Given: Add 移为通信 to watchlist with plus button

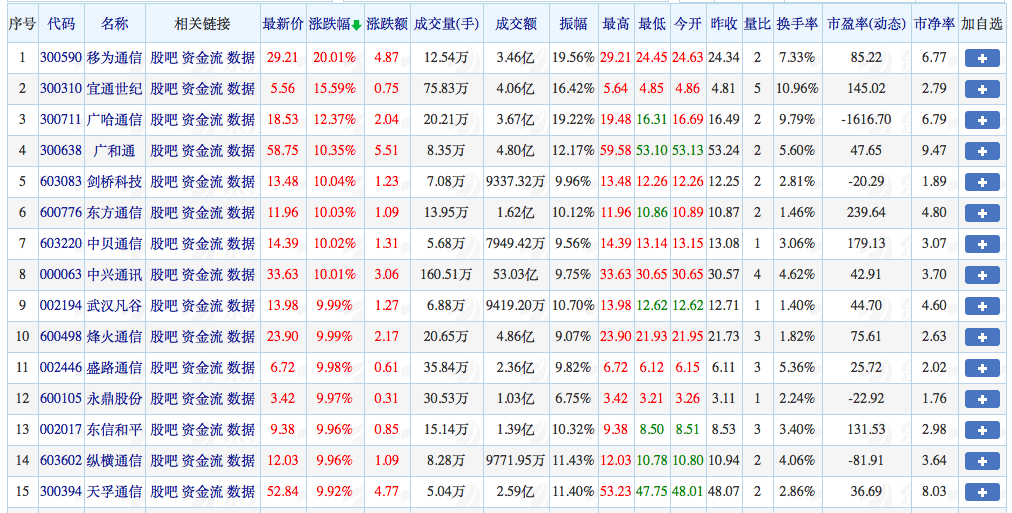Looking at the screenshot, I should pos(982,58).
